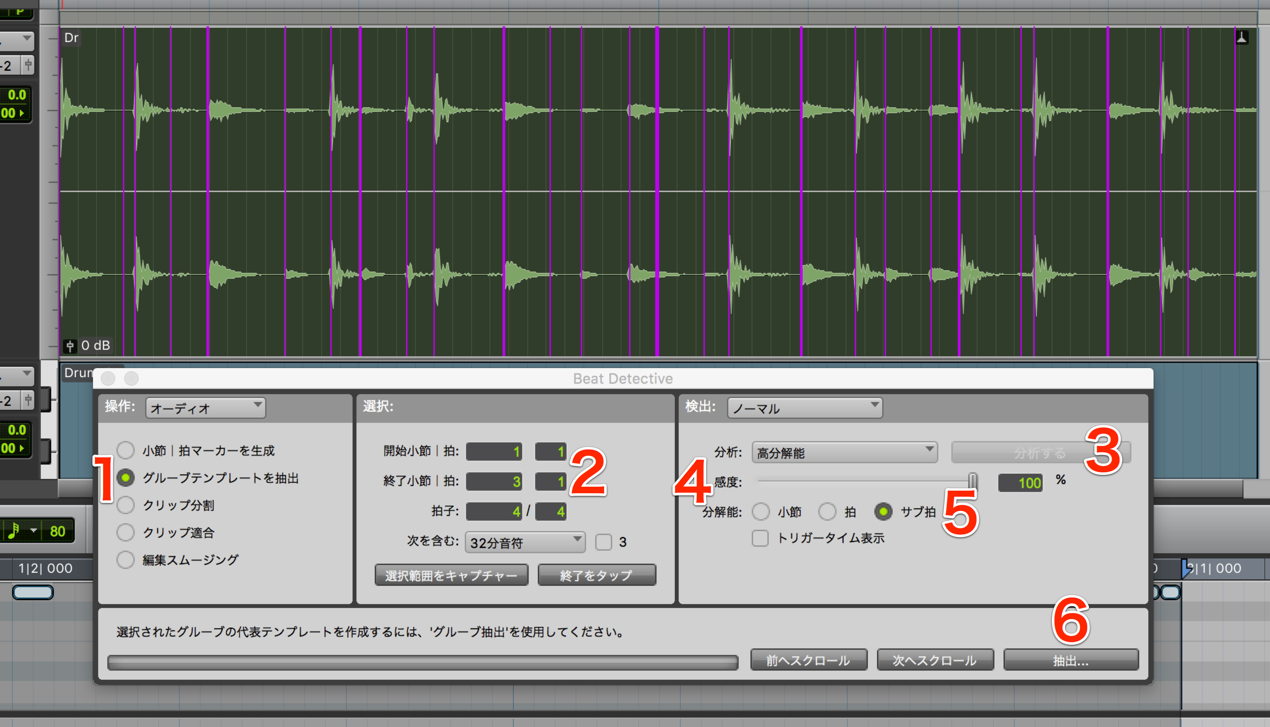Open the dropdown arrow beside the tempo note

[x=33, y=531]
